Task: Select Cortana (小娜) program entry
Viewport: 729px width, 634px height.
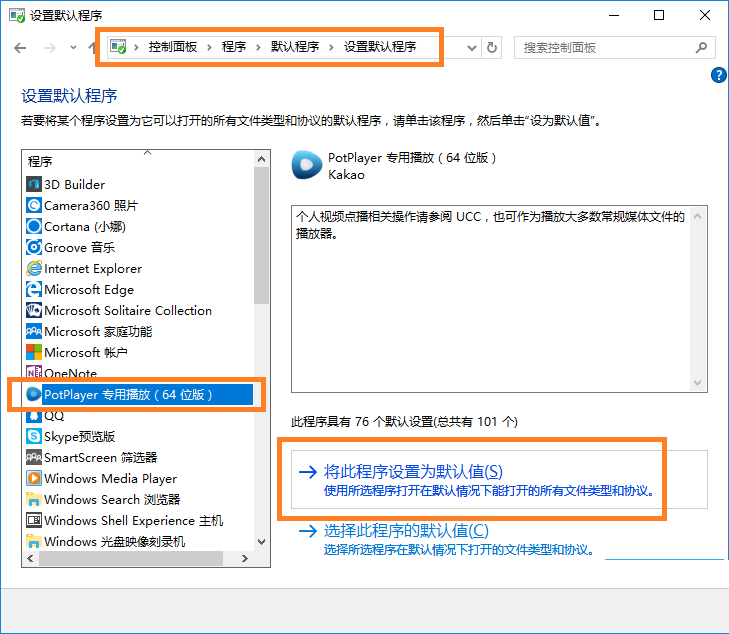Action: [85, 226]
